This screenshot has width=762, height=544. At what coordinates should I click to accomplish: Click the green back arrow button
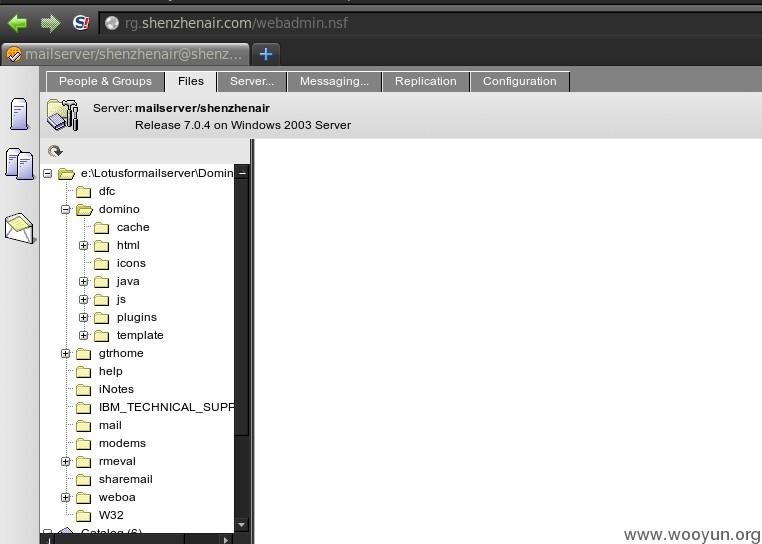[17, 23]
